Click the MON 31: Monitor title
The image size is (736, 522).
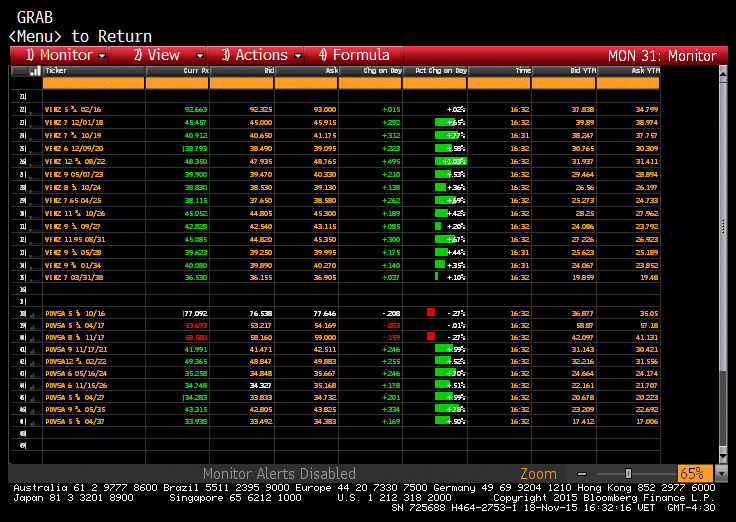coord(662,56)
